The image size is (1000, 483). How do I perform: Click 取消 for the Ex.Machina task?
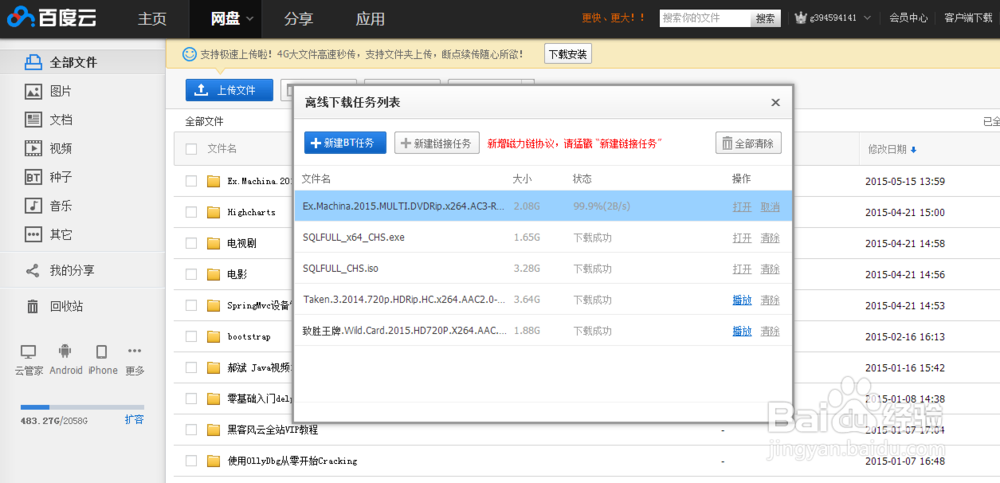[770, 207]
